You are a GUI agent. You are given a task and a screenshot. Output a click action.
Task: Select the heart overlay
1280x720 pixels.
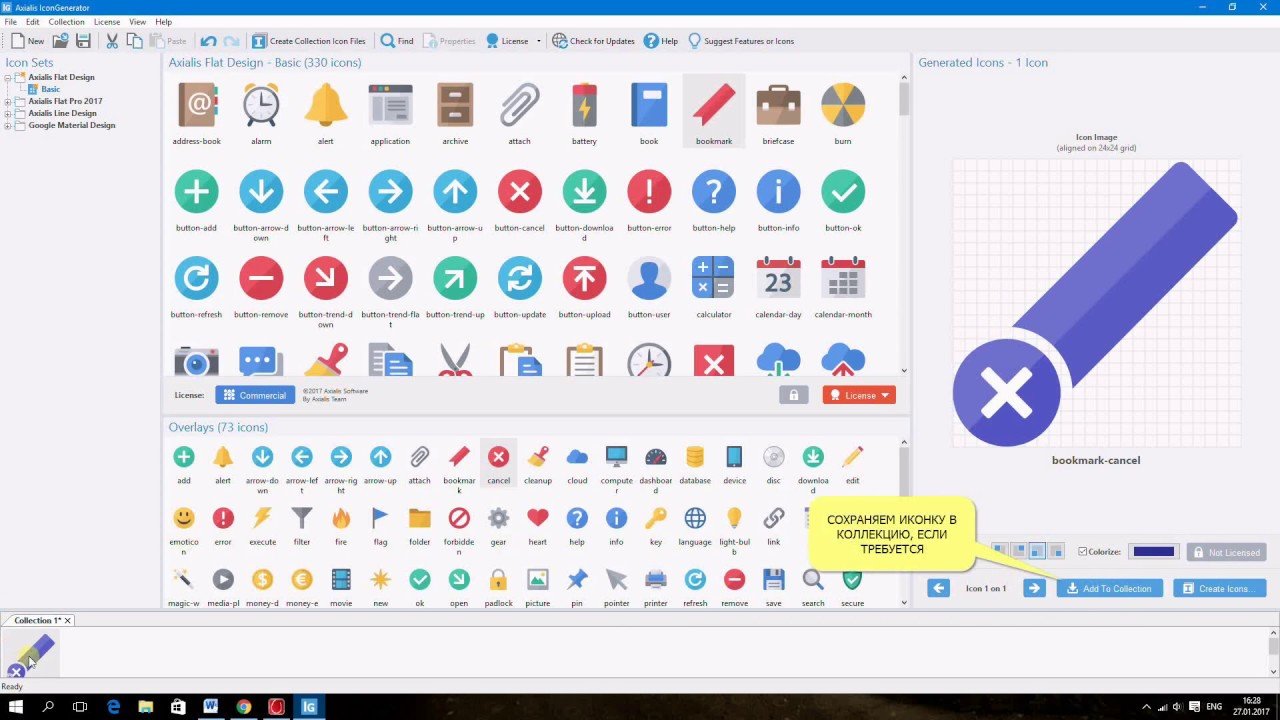[x=538, y=518]
